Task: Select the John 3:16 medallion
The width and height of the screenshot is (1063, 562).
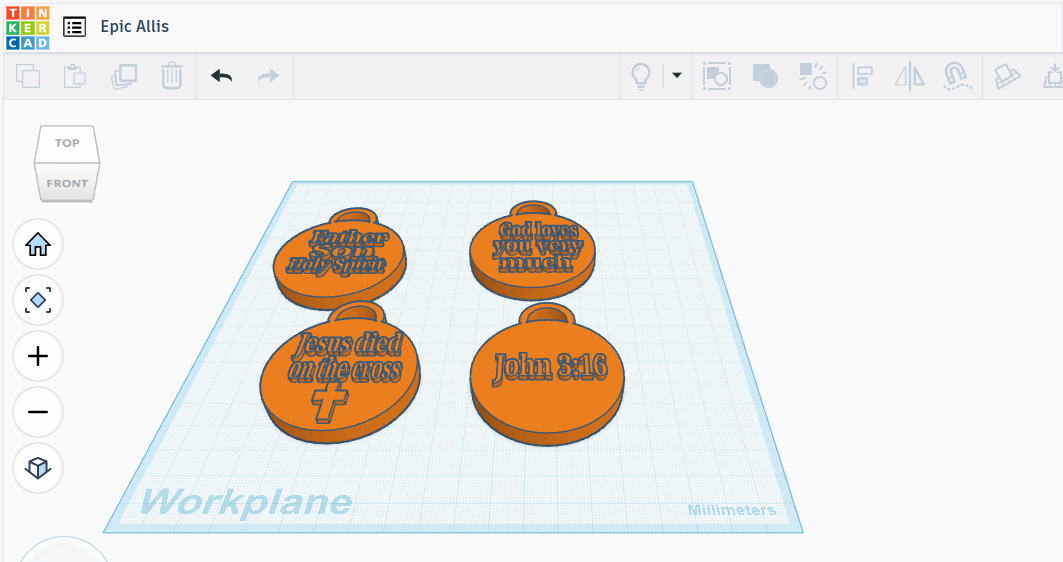Action: click(548, 376)
